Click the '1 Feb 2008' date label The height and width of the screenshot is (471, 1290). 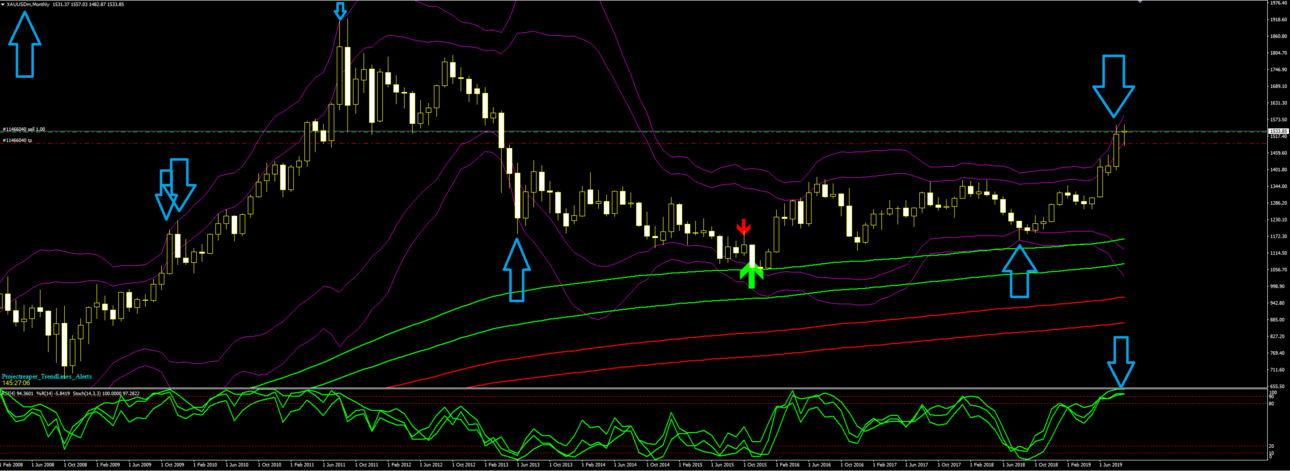coord(12,464)
